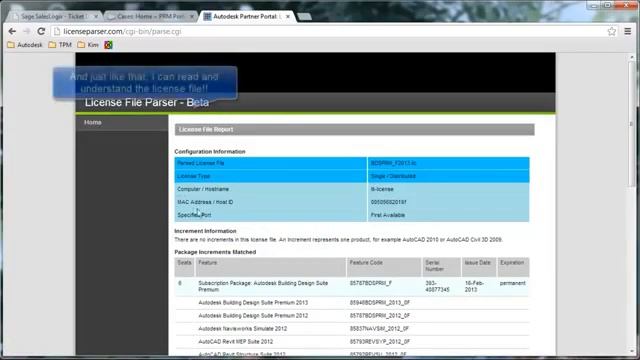Bookmark page with star icon
The height and width of the screenshot is (360, 640).
click(x=611, y=31)
